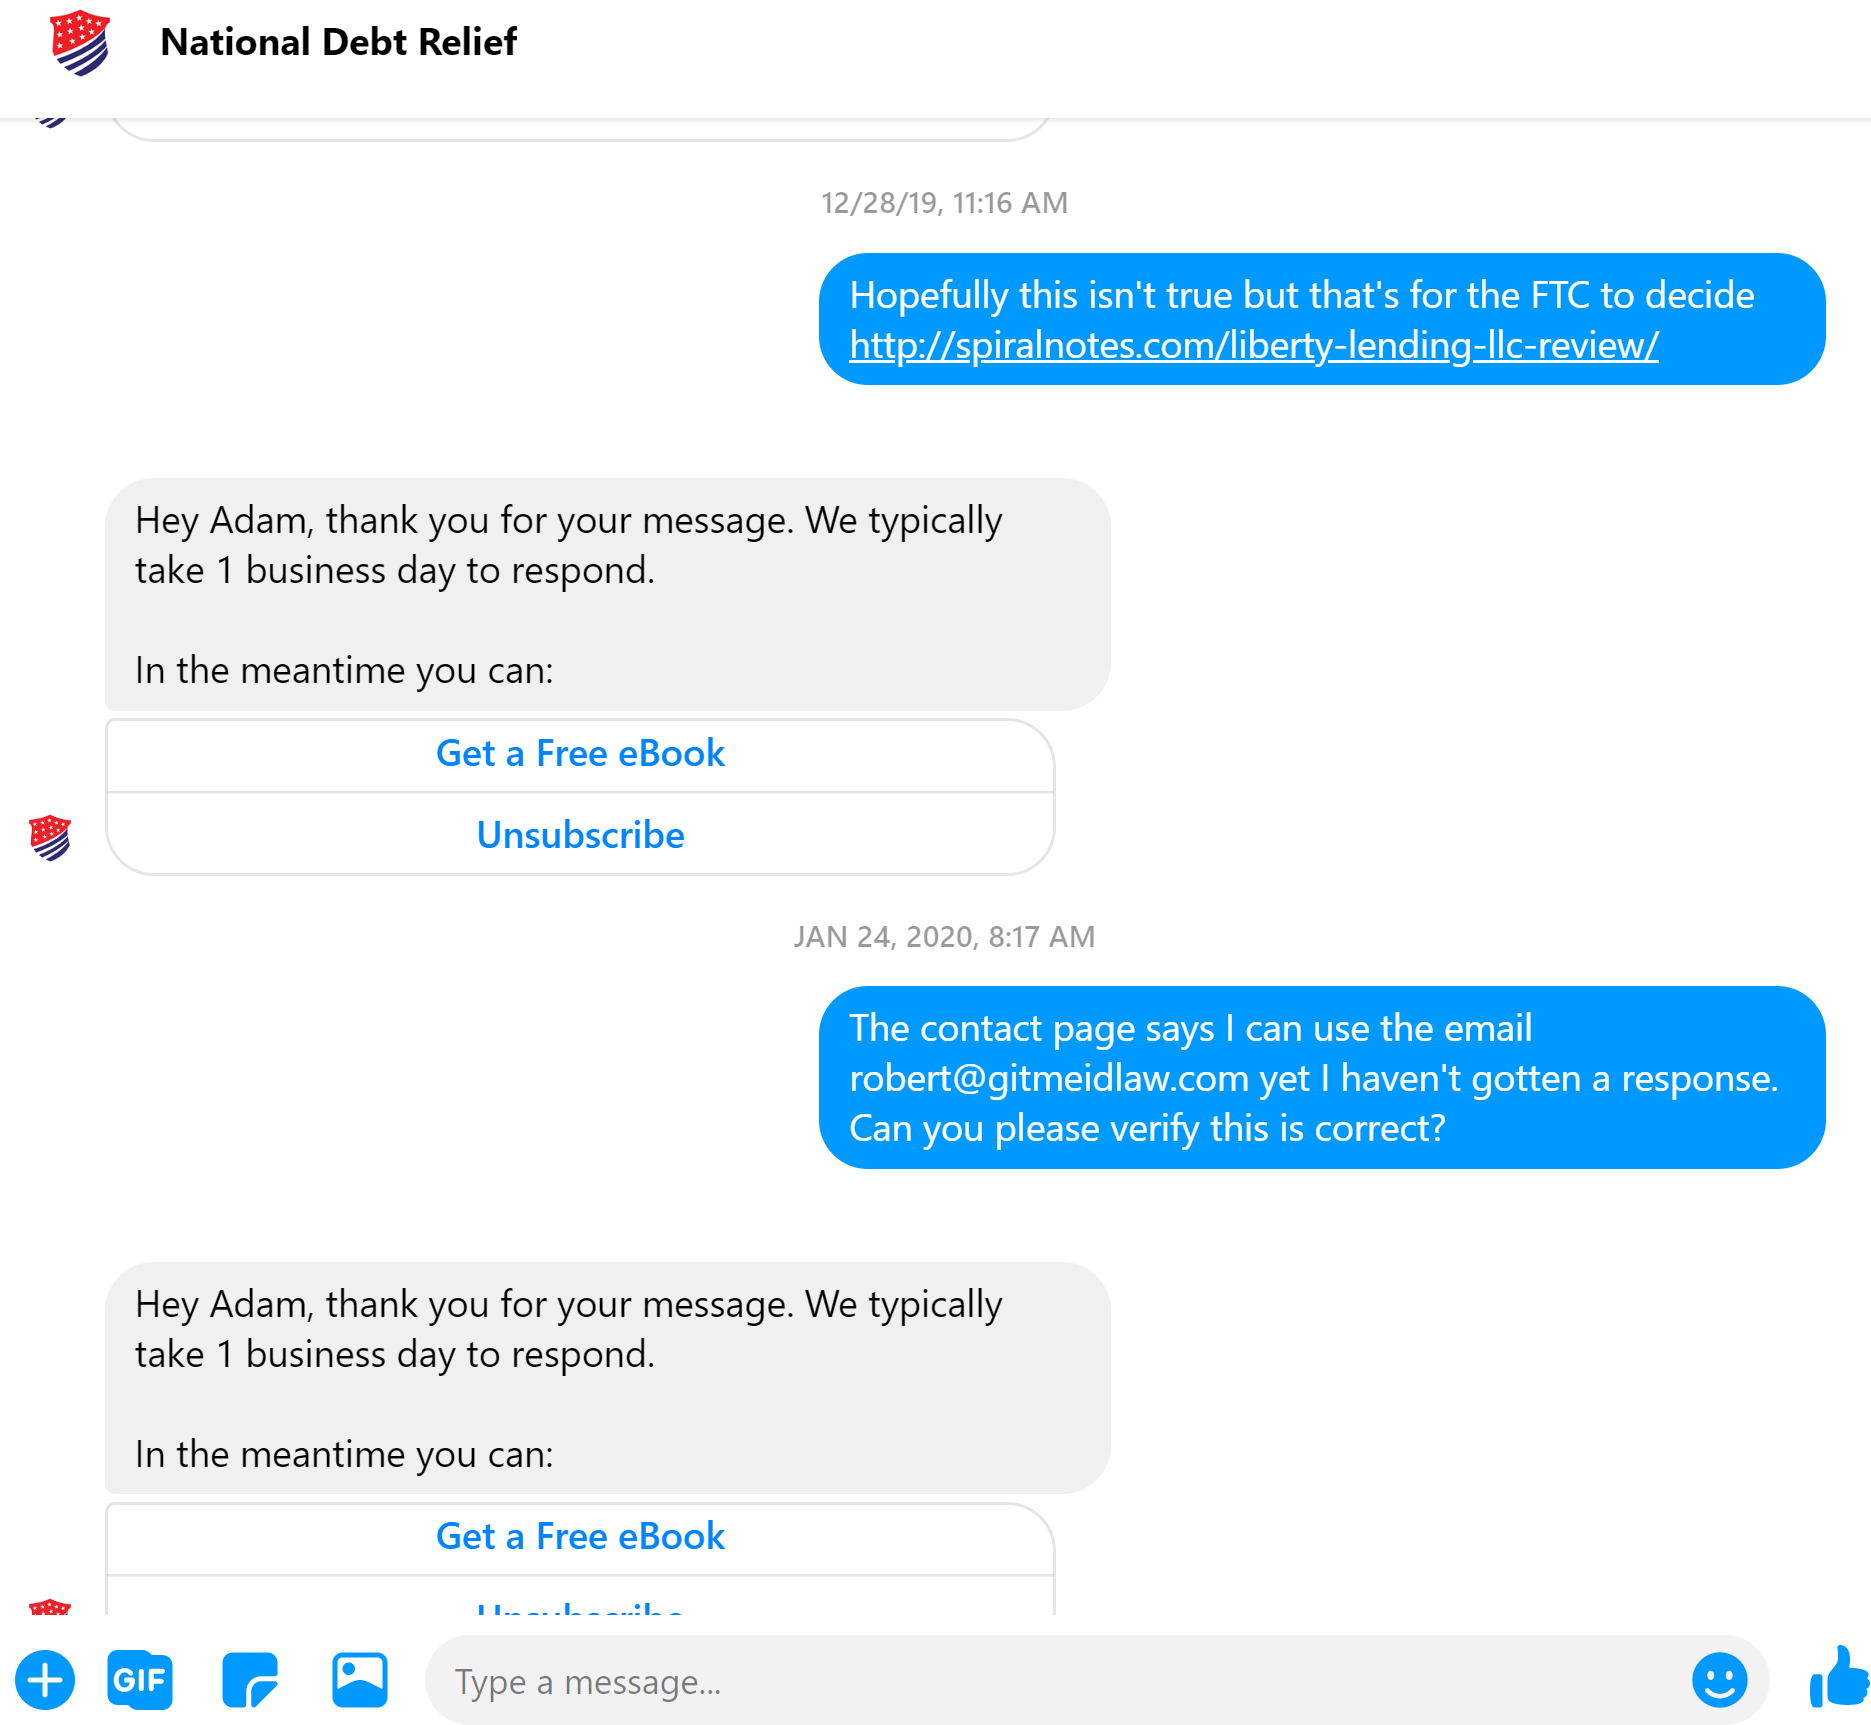This screenshot has width=1871, height=1725.
Task: Choose a sticker icon
Action: coord(250,1680)
